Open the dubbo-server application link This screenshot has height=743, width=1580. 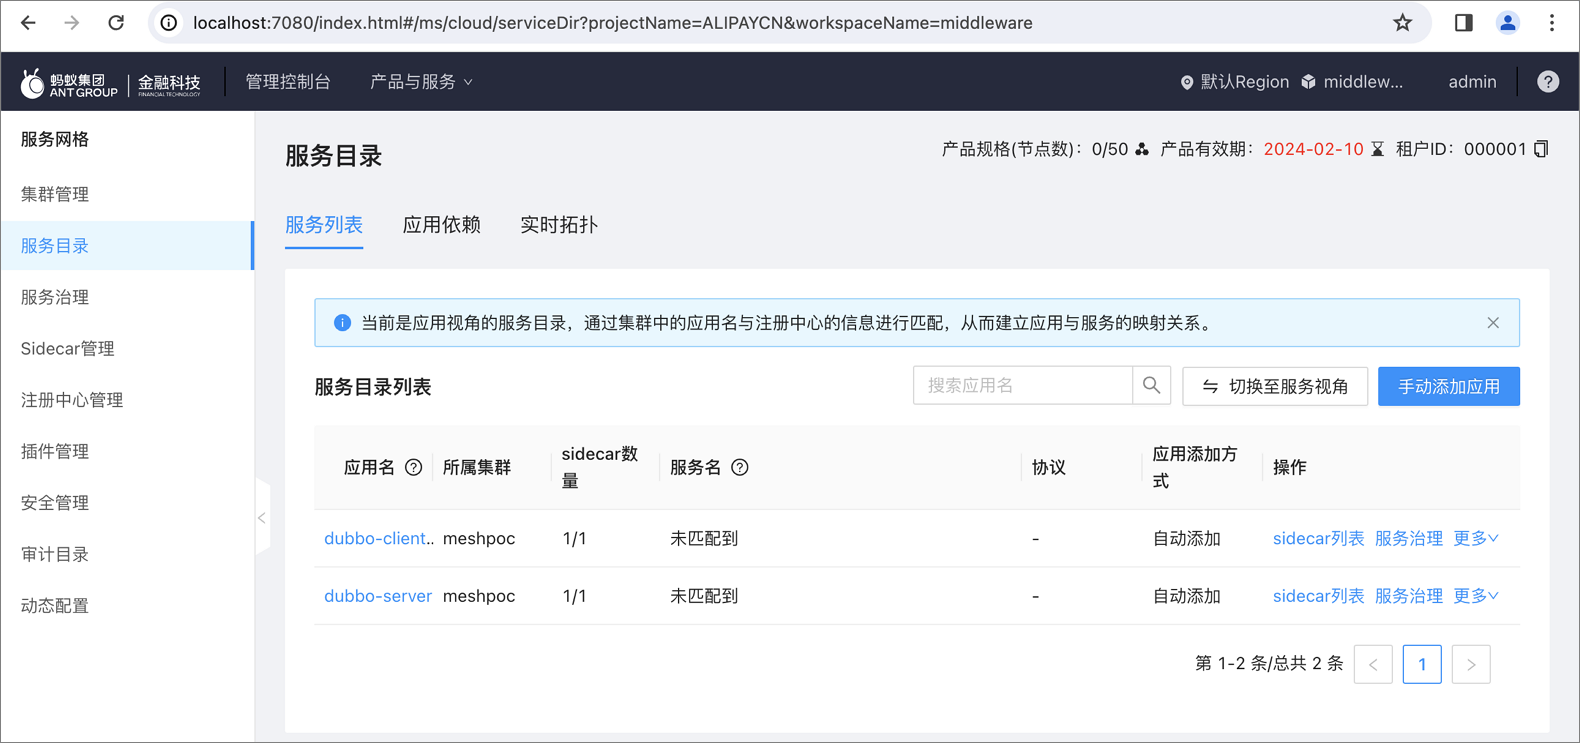378,596
